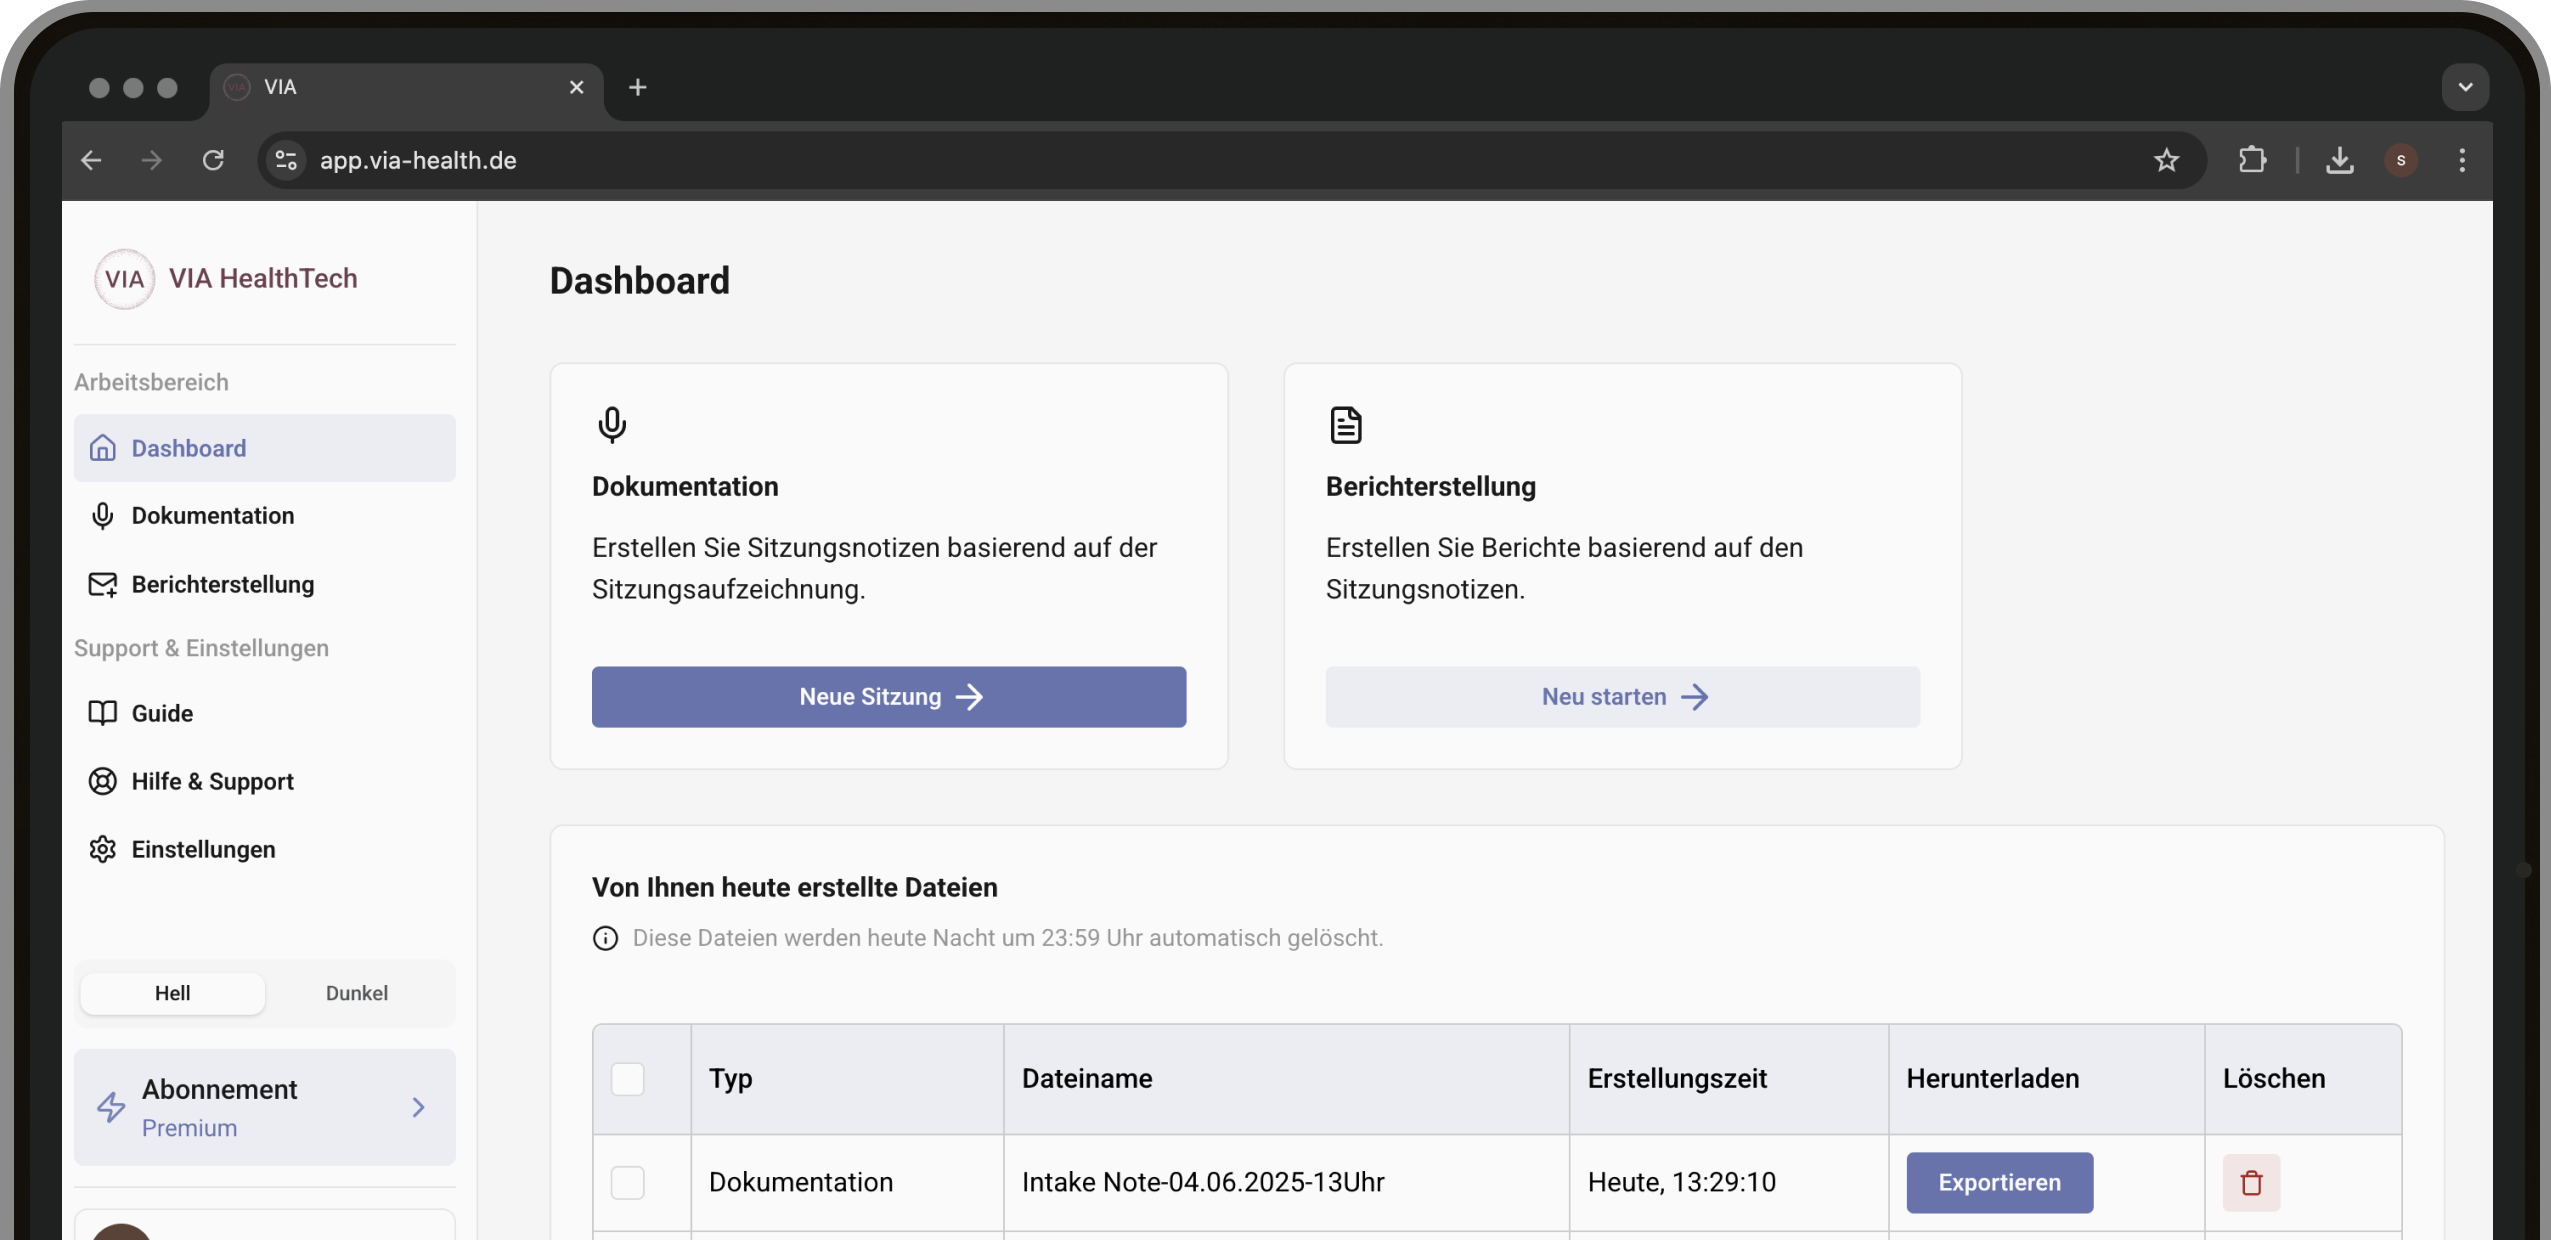Open browser downloads icon
Image resolution: width=2551 pixels, height=1240 pixels.
(2339, 160)
